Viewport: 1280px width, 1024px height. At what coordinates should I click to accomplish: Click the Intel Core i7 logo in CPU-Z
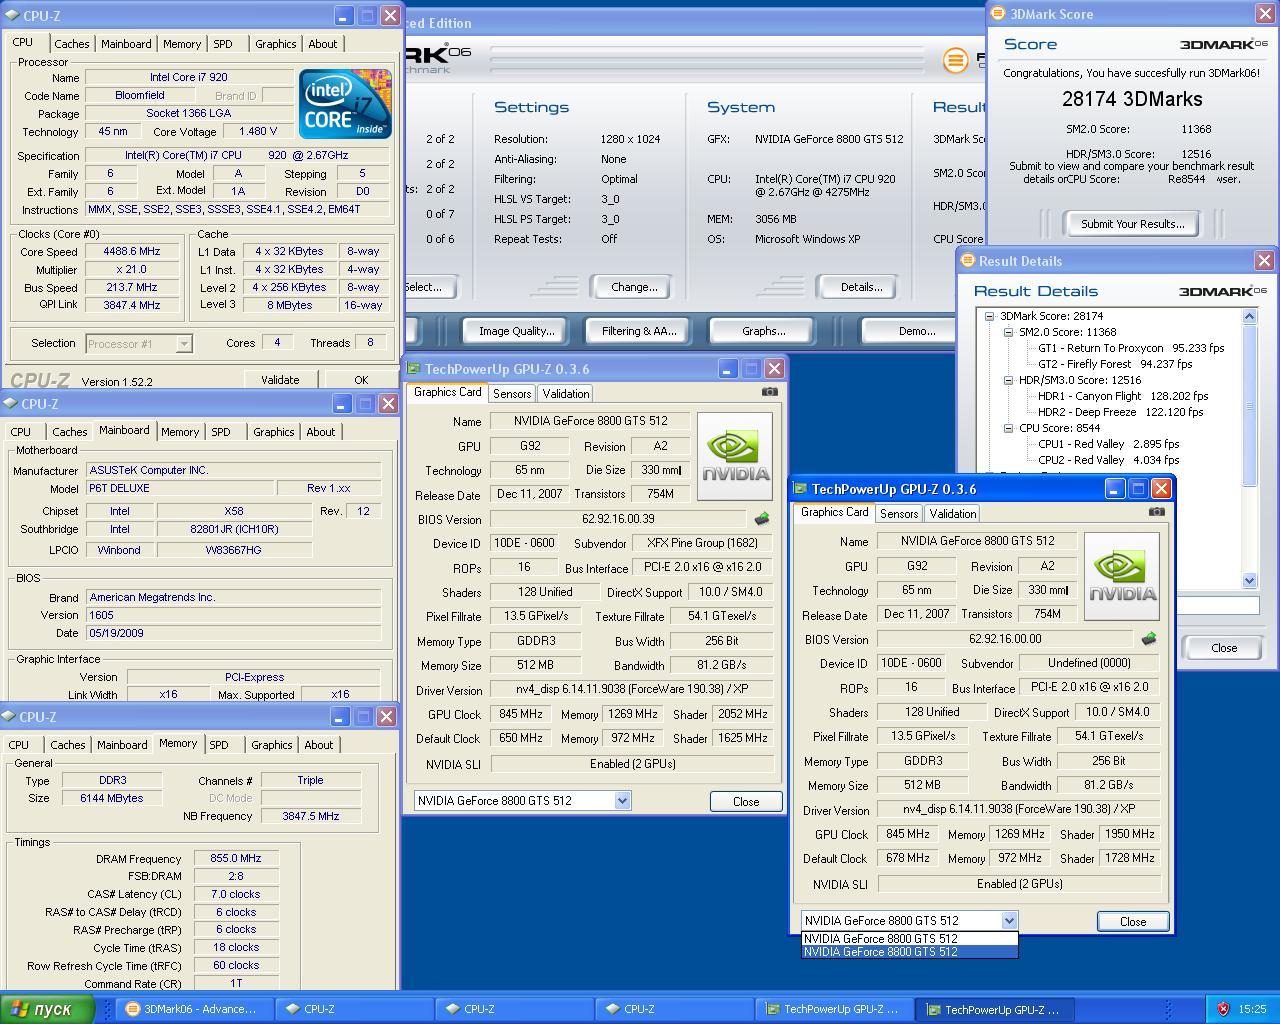(x=345, y=104)
